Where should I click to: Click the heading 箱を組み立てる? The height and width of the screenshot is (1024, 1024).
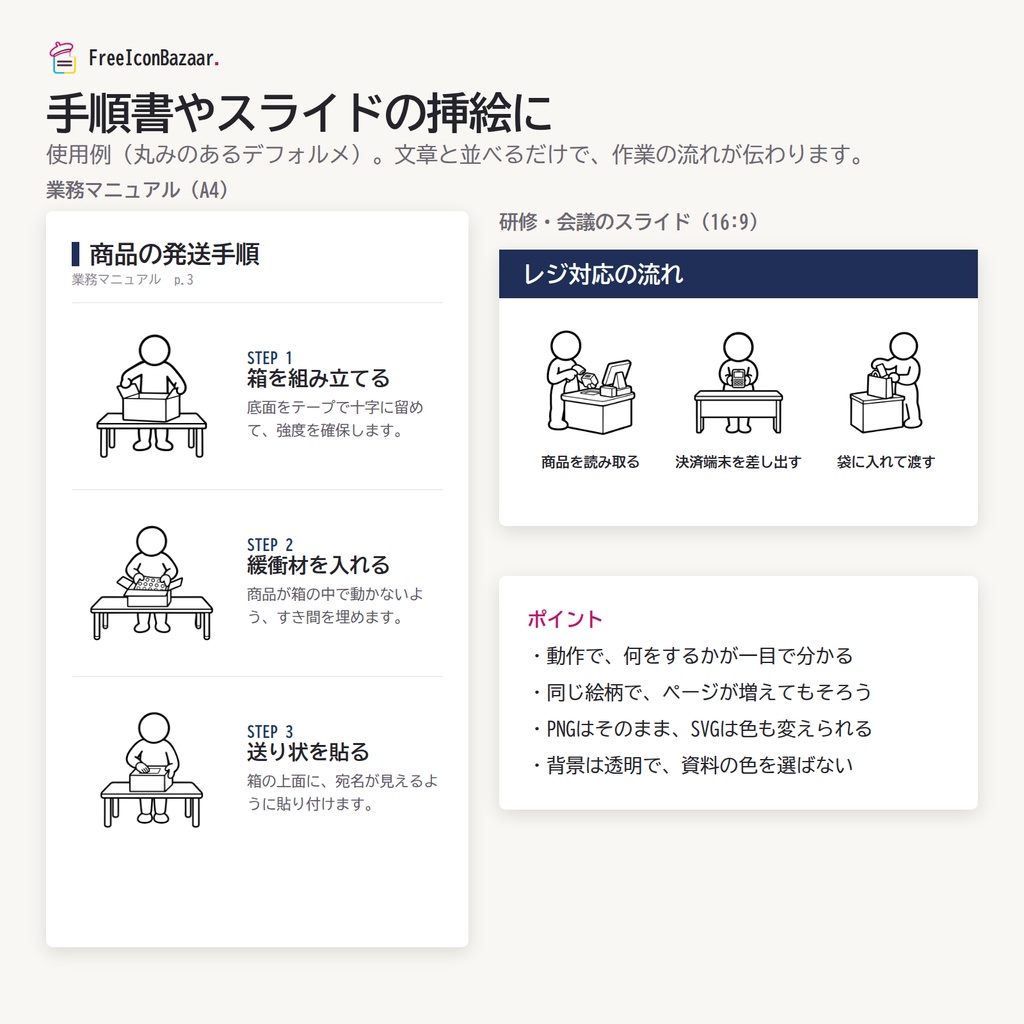tap(318, 379)
